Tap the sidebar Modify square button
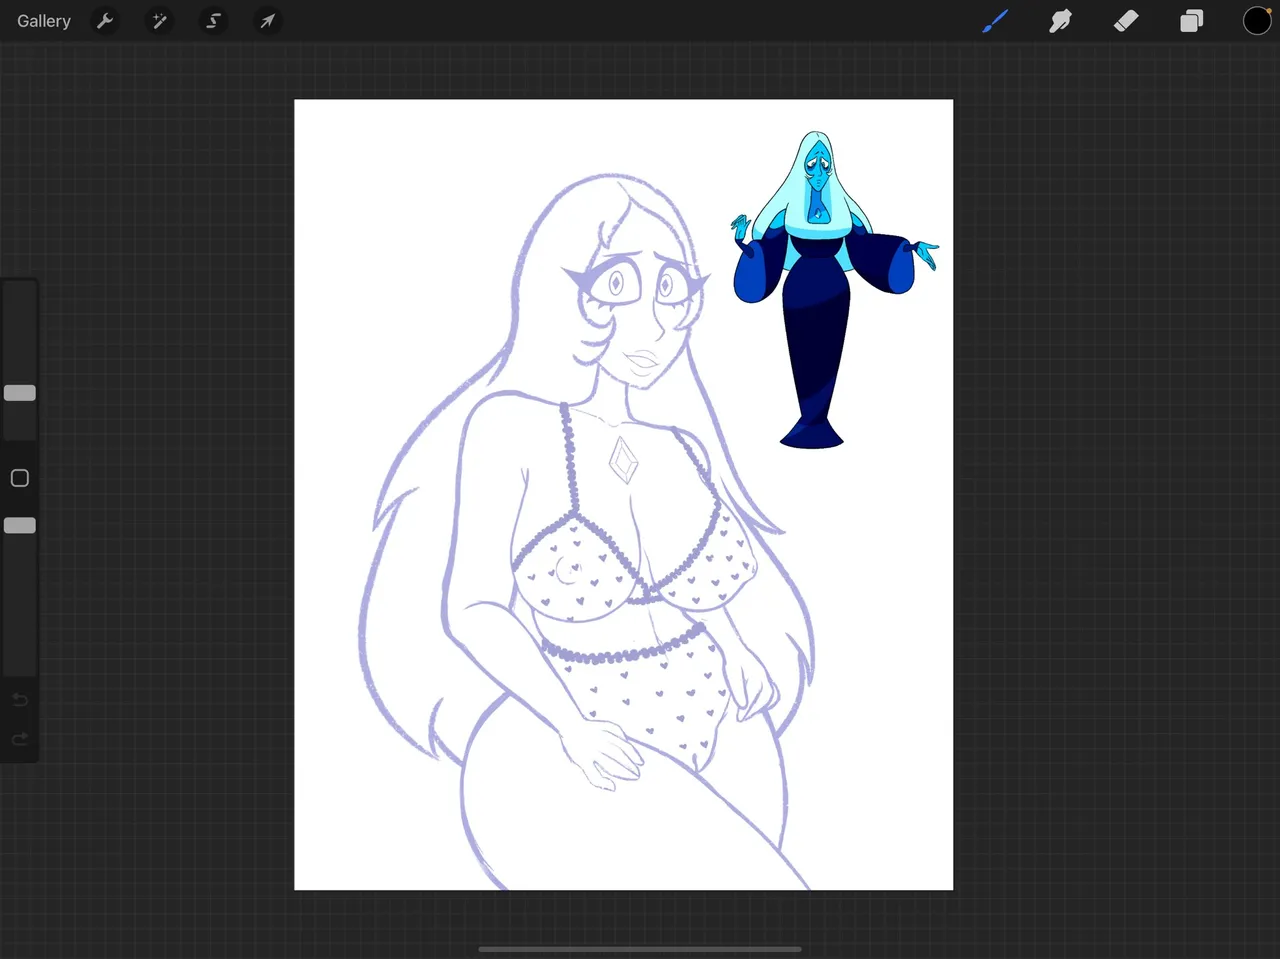The image size is (1280, 959). pos(20,478)
